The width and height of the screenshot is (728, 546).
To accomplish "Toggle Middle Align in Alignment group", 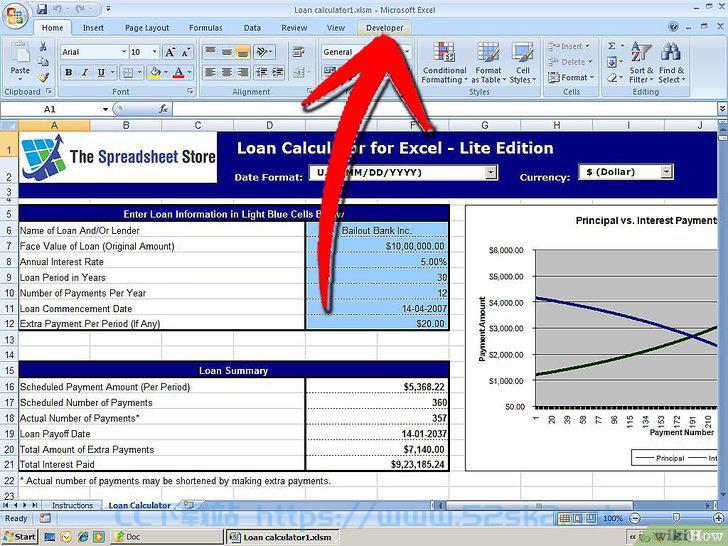I will pos(227,52).
